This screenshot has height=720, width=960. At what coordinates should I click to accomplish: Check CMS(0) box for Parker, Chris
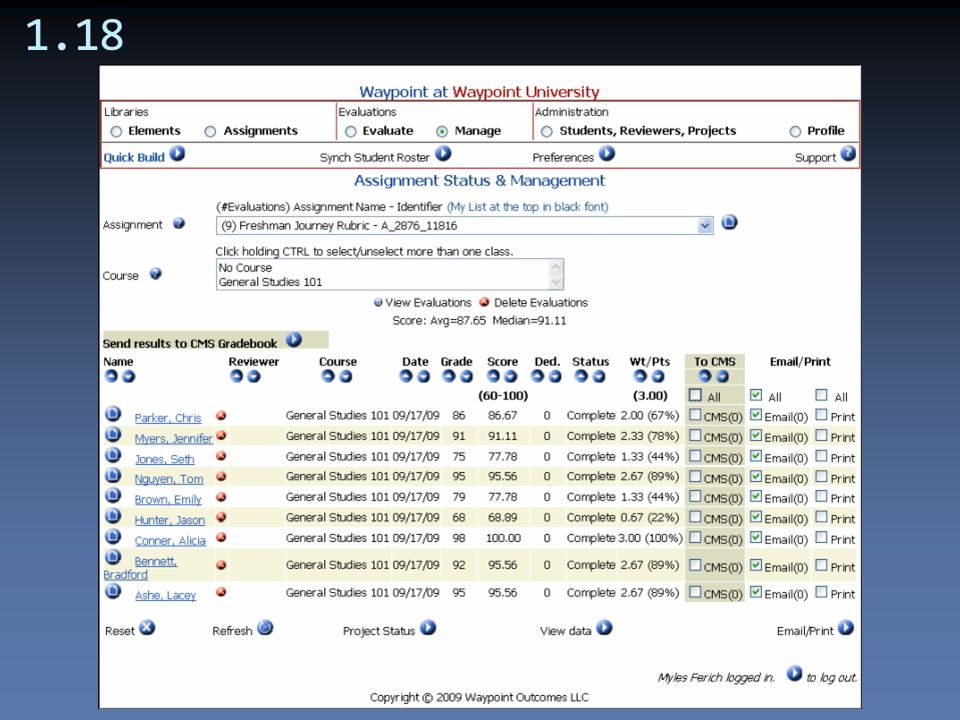(695, 415)
